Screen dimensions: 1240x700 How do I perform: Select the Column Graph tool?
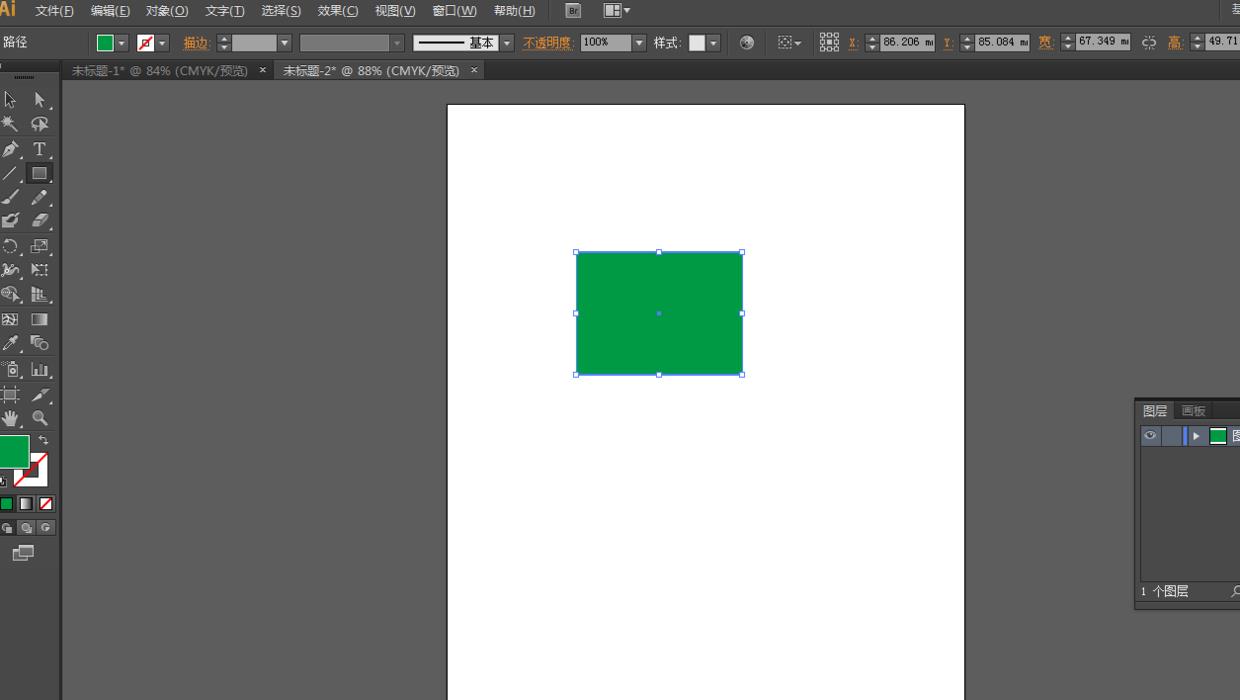click(x=39, y=370)
